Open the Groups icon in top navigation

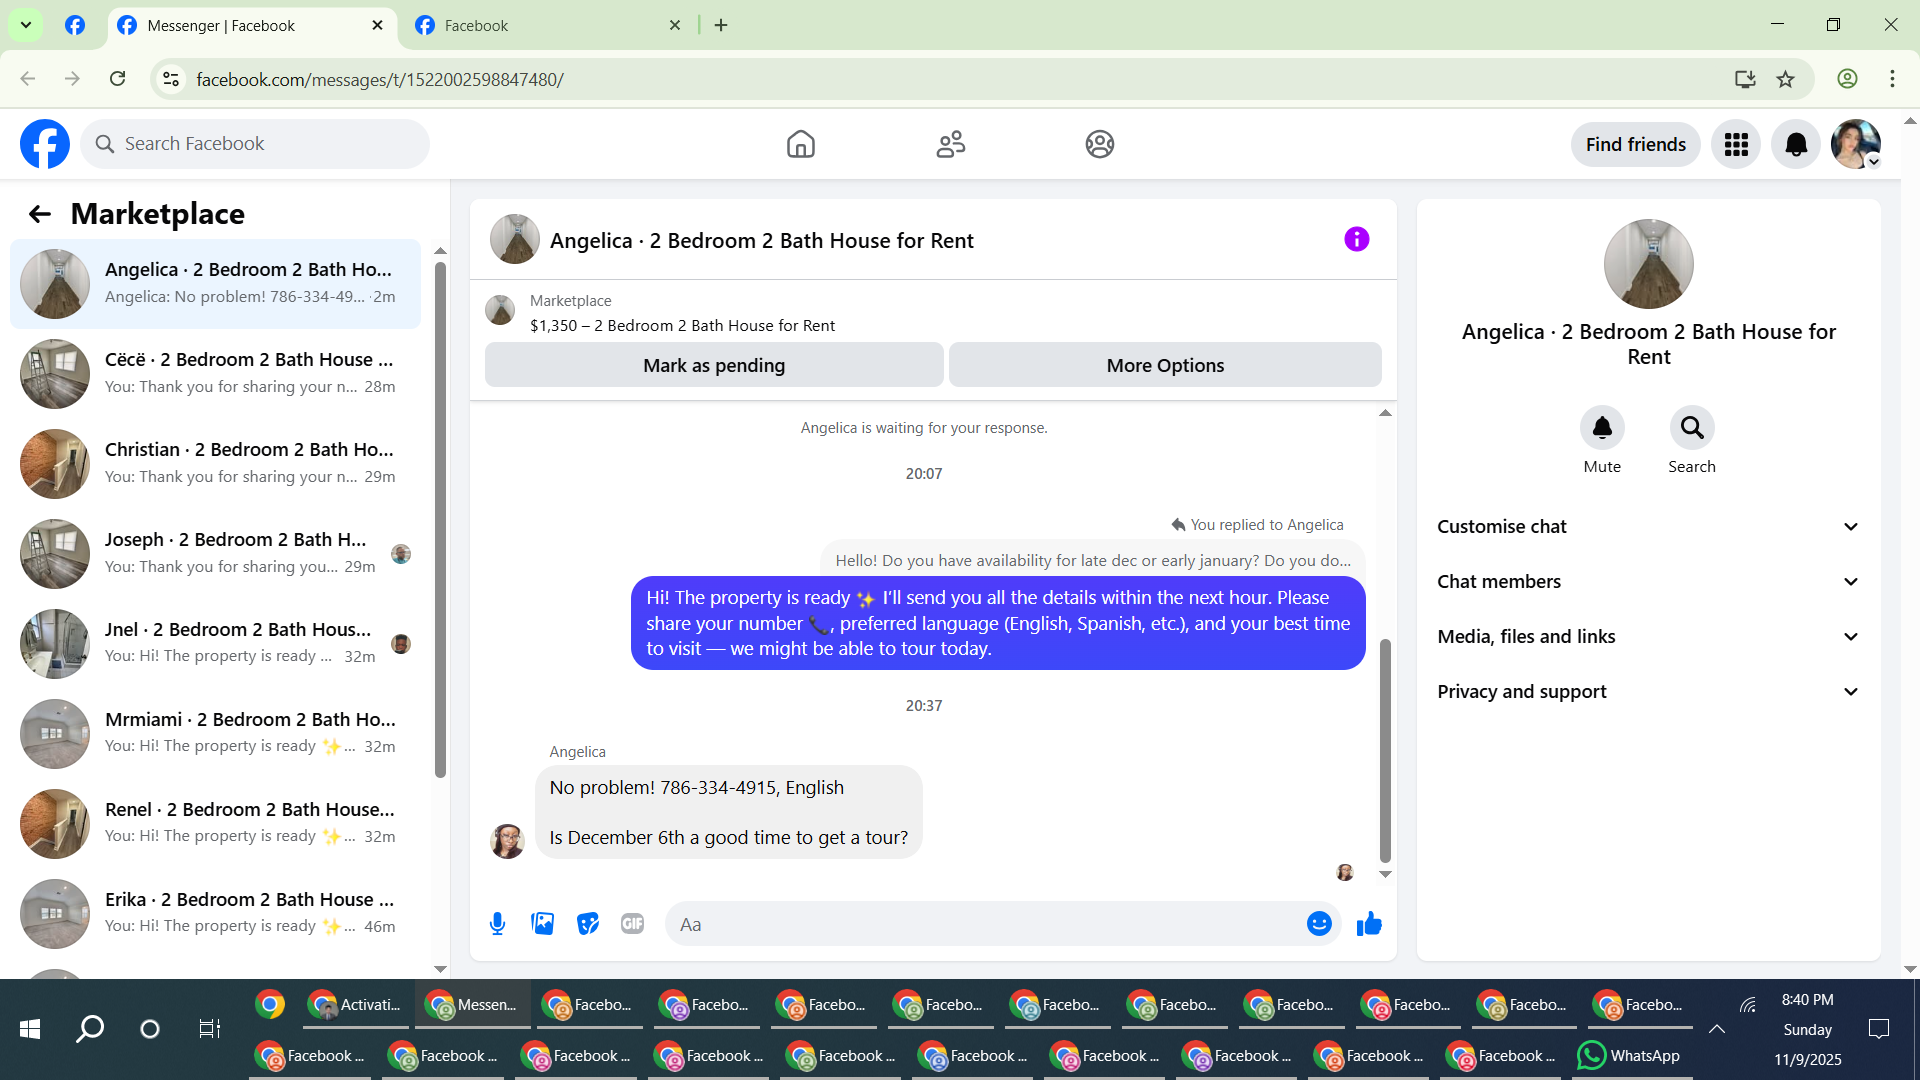pos(1099,144)
